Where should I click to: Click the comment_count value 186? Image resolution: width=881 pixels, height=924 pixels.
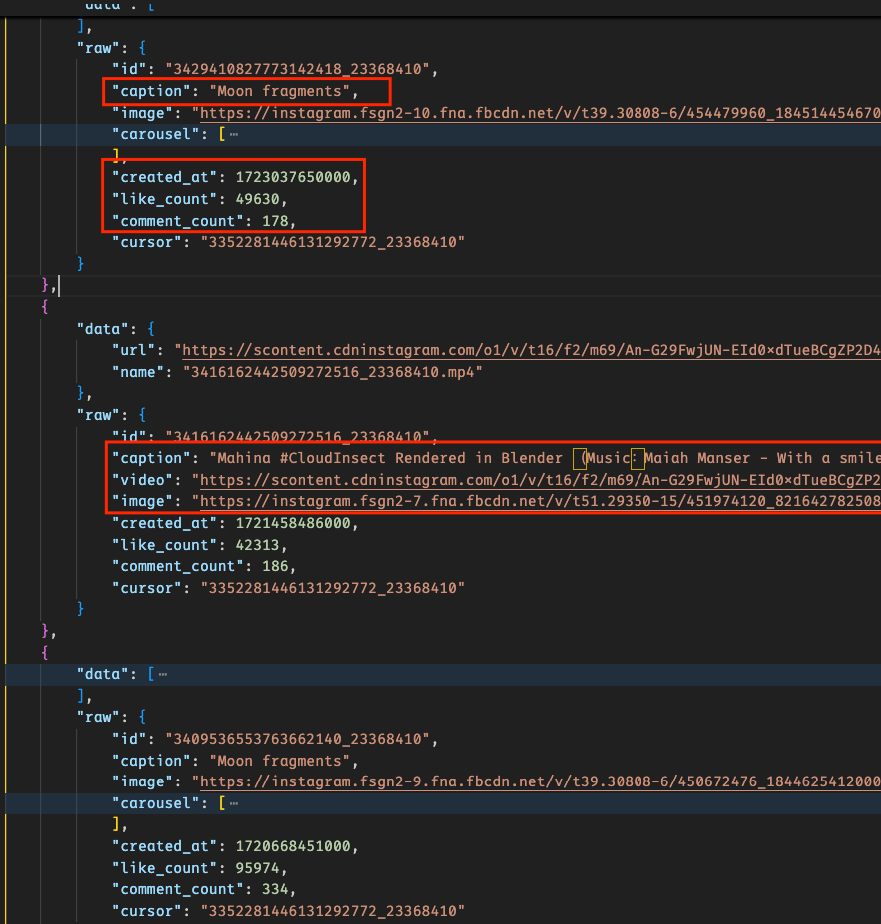(275, 566)
